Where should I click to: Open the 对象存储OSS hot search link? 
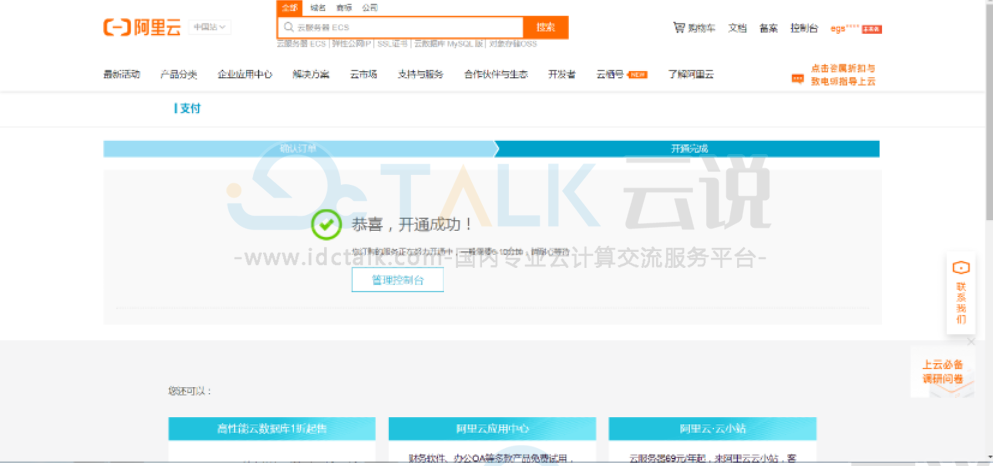(512, 44)
